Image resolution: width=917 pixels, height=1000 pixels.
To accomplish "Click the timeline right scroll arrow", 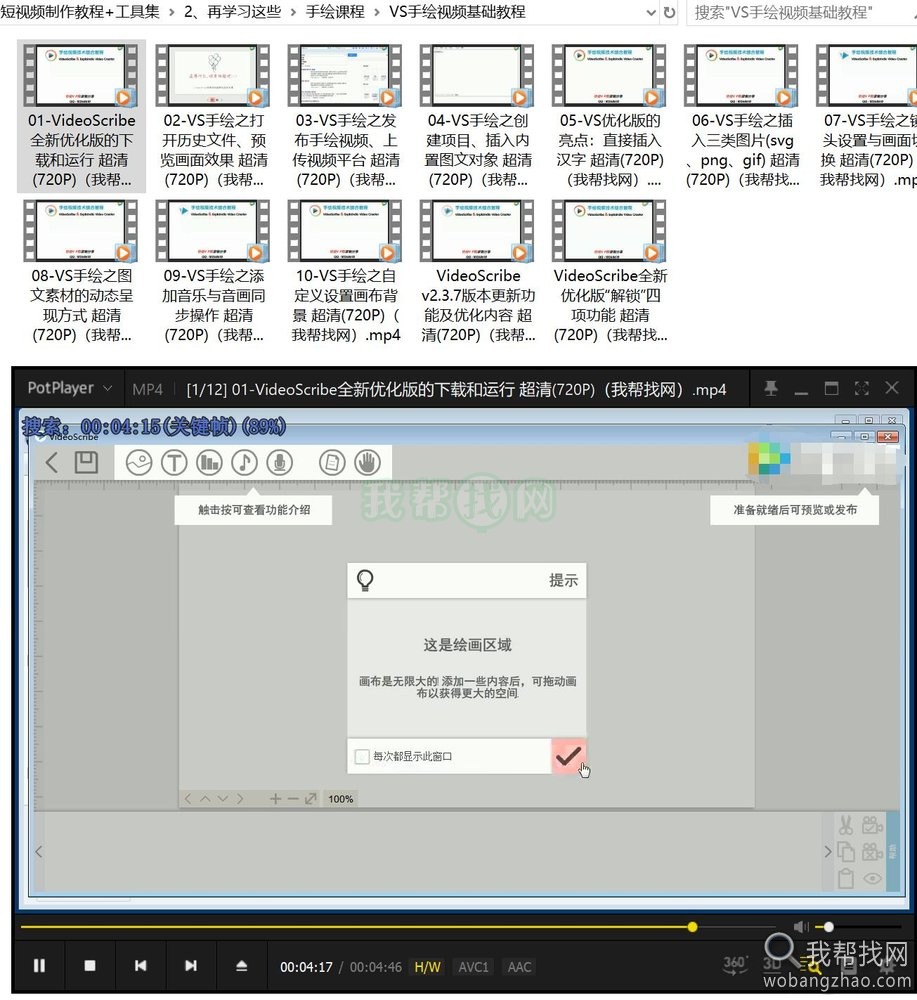I will (x=828, y=851).
